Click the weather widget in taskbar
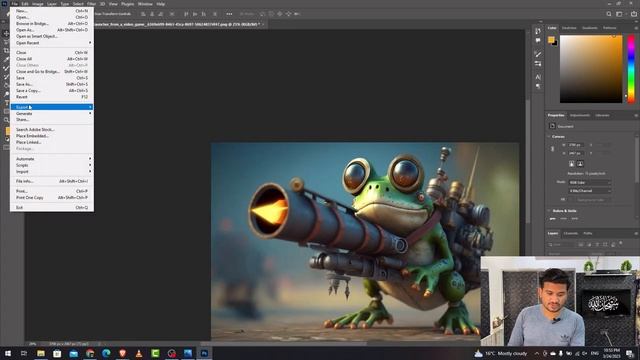Image resolution: width=640 pixels, height=360 pixels. pyautogui.click(x=501, y=353)
